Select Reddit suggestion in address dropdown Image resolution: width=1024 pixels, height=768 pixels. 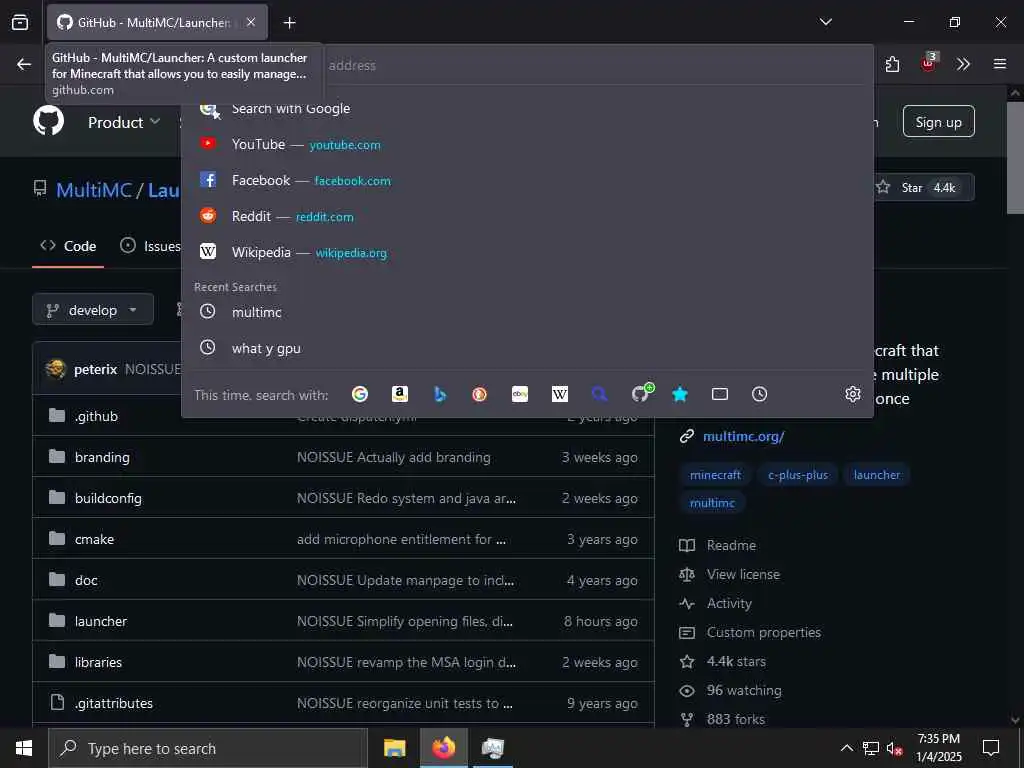tap(528, 216)
